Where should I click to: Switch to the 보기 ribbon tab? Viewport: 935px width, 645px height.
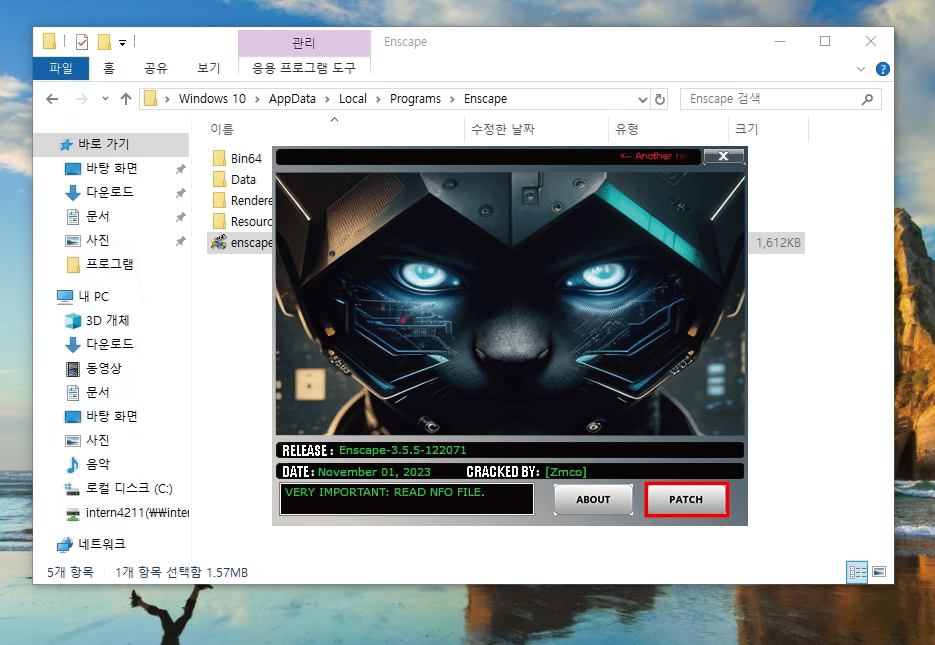(x=209, y=68)
